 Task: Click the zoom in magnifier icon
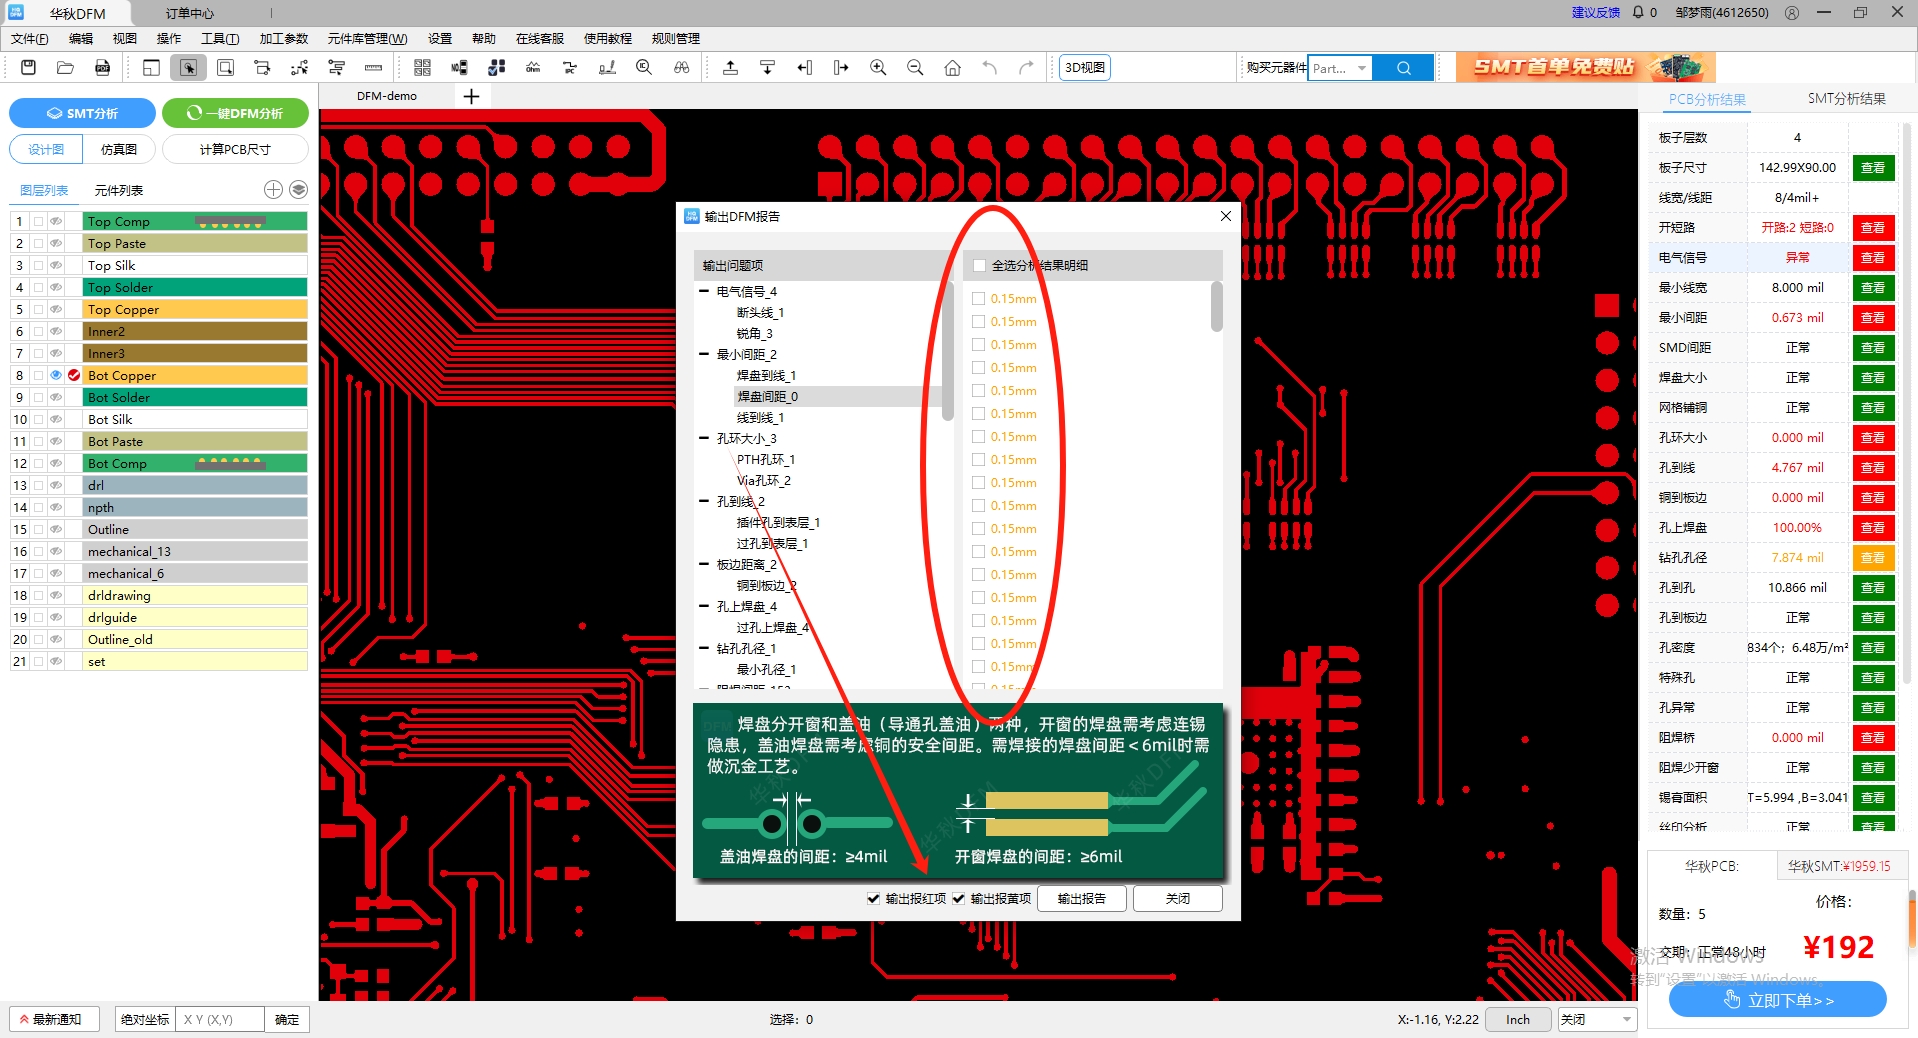pyautogui.click(x=878, y=68)
